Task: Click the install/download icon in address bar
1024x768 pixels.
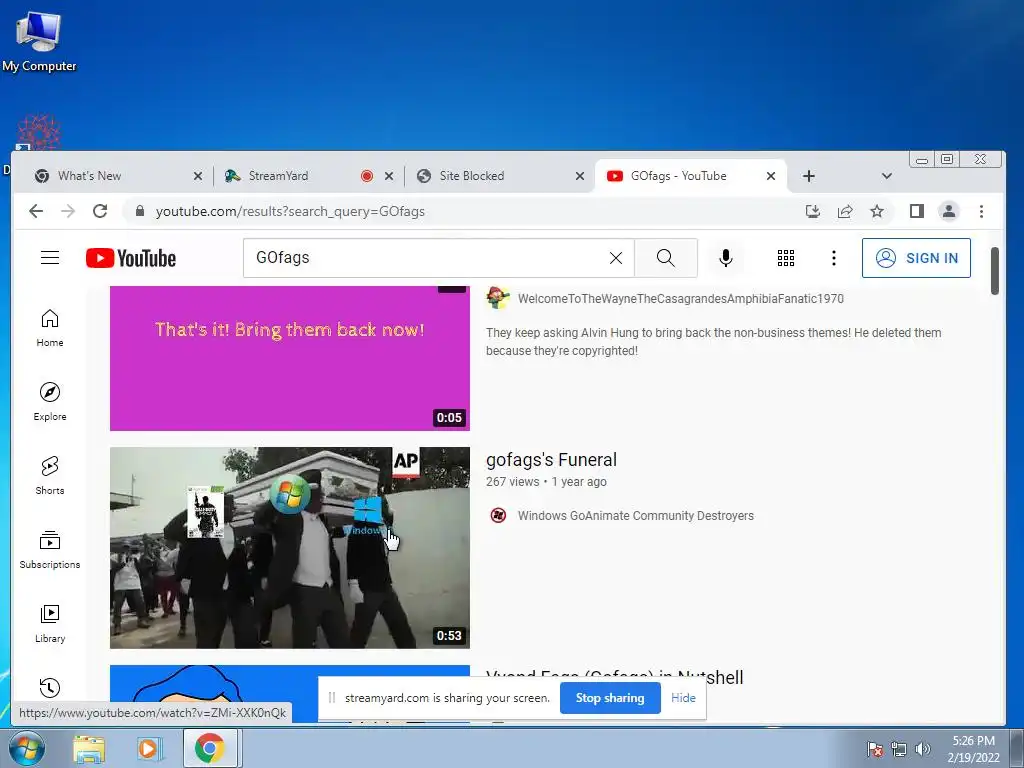Action: [812, 211]
